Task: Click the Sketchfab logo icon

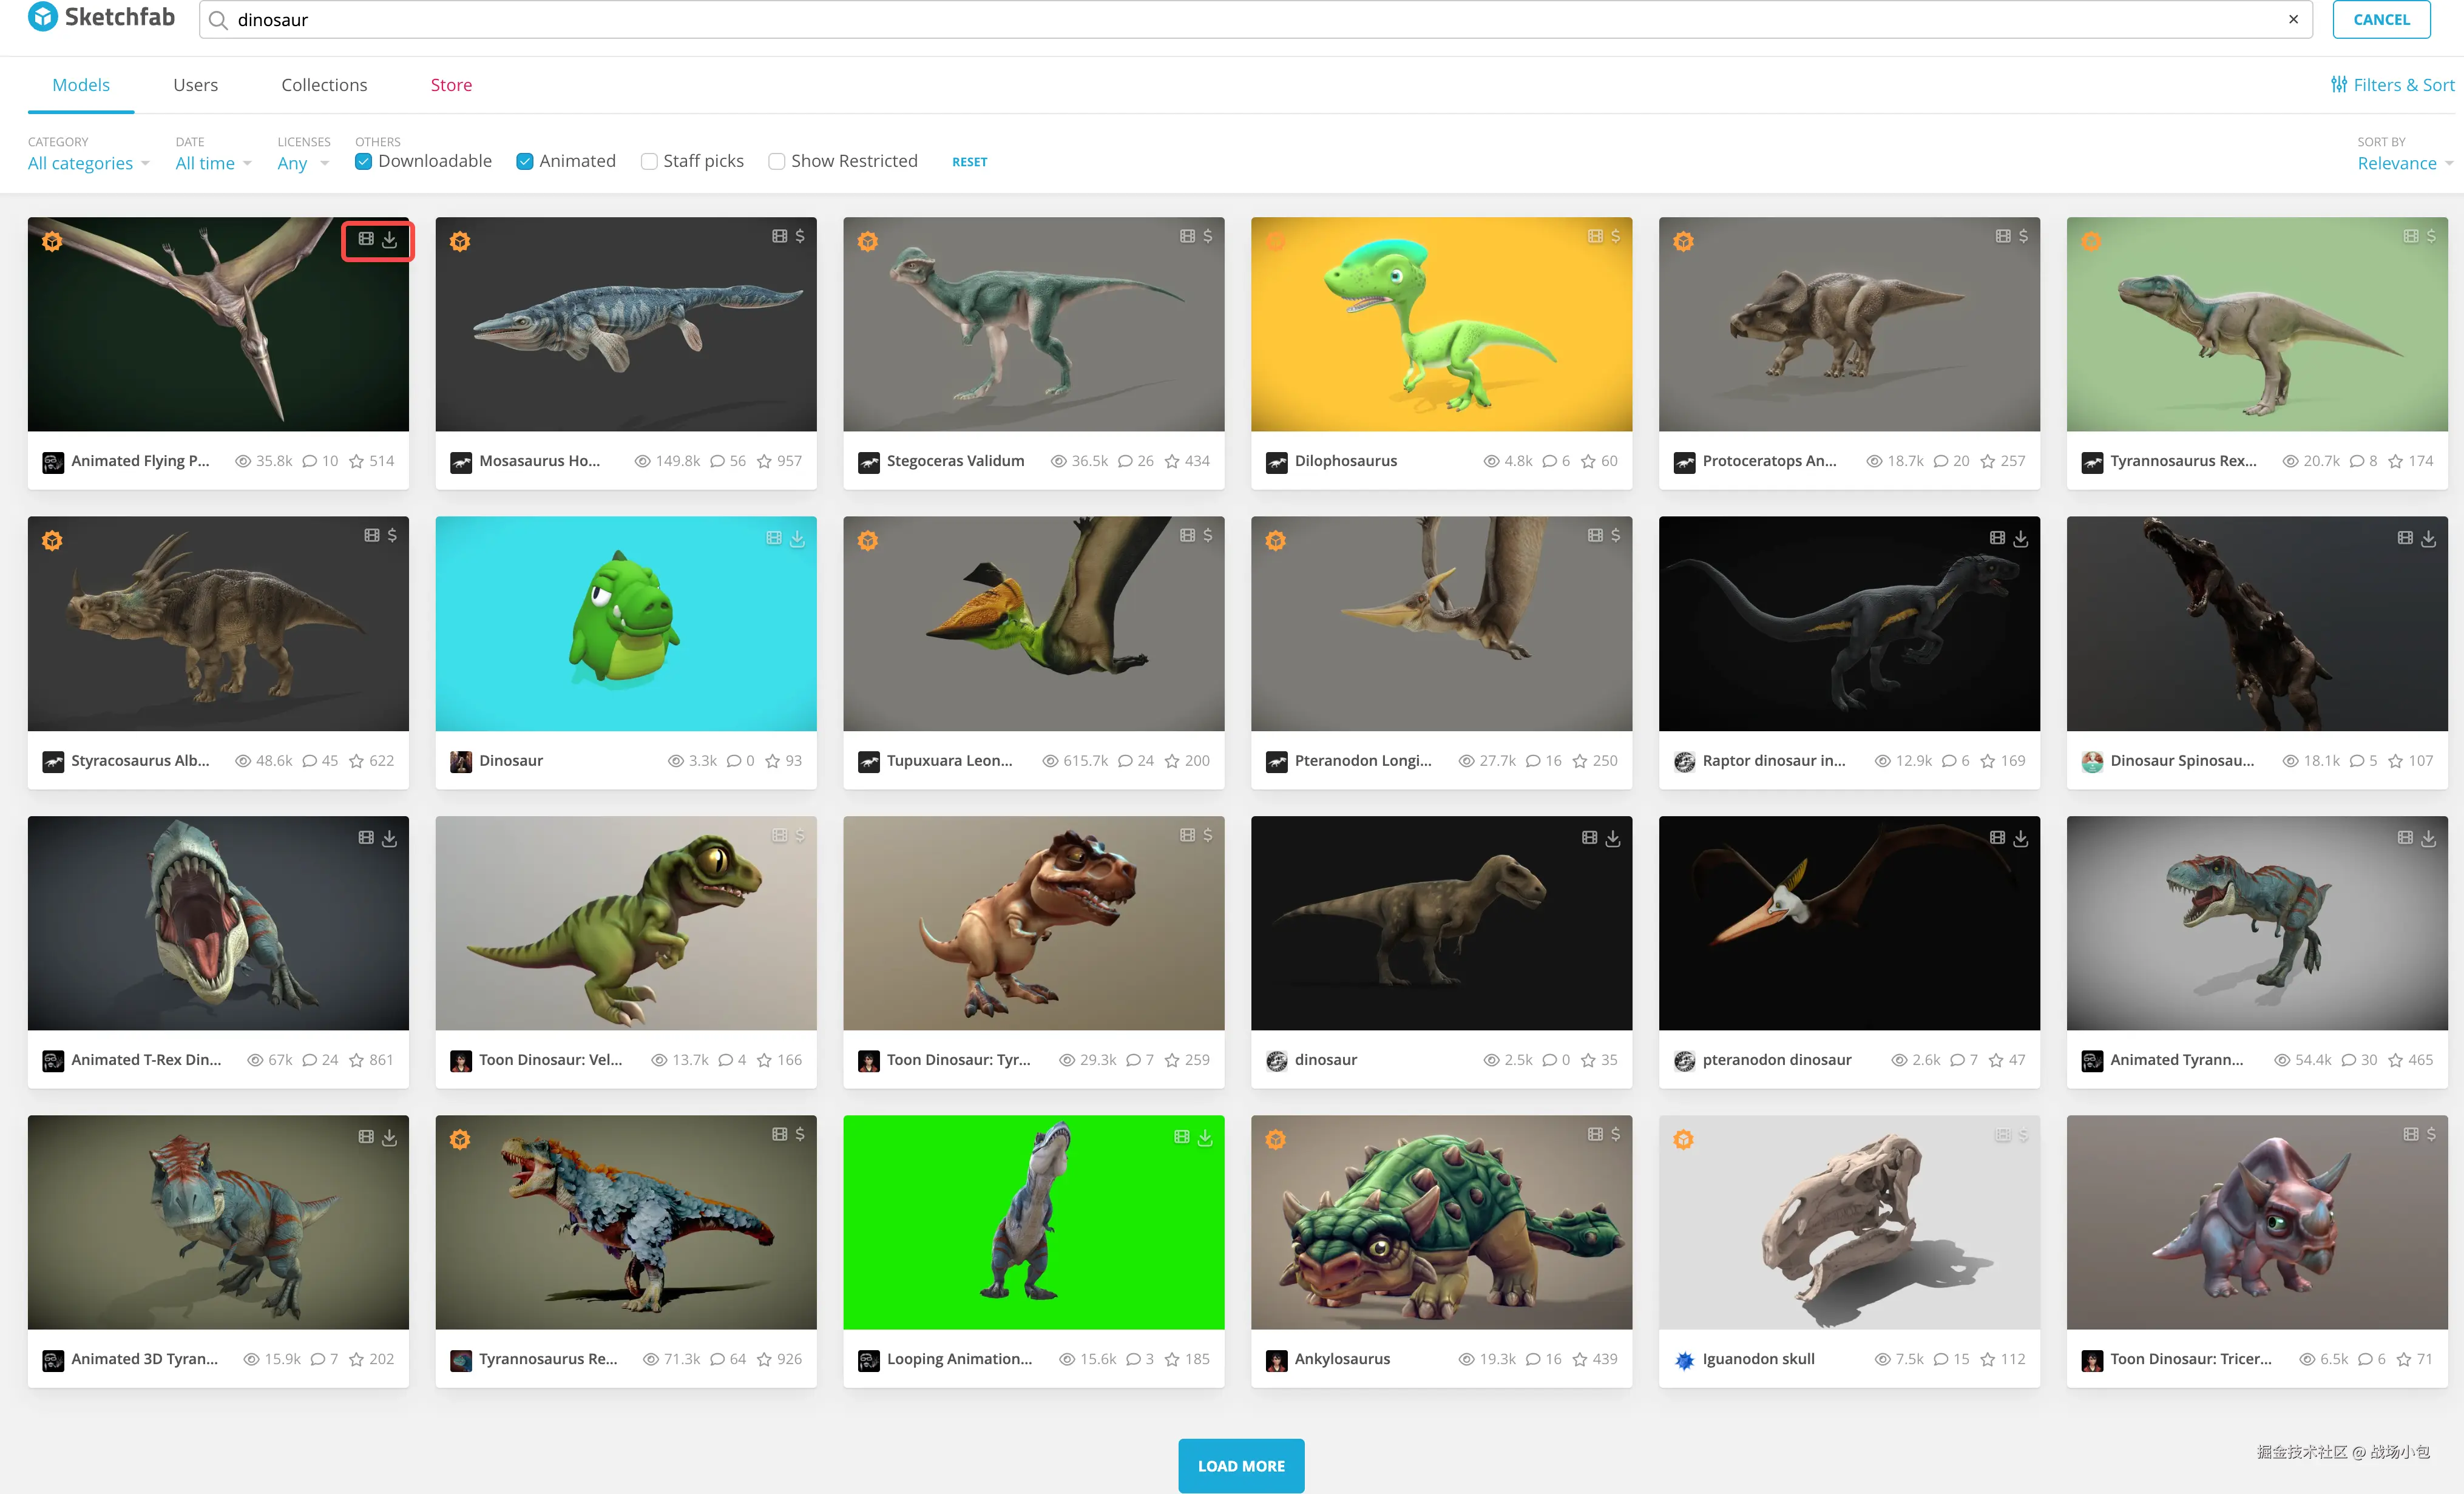Action: tap(43, 17)
